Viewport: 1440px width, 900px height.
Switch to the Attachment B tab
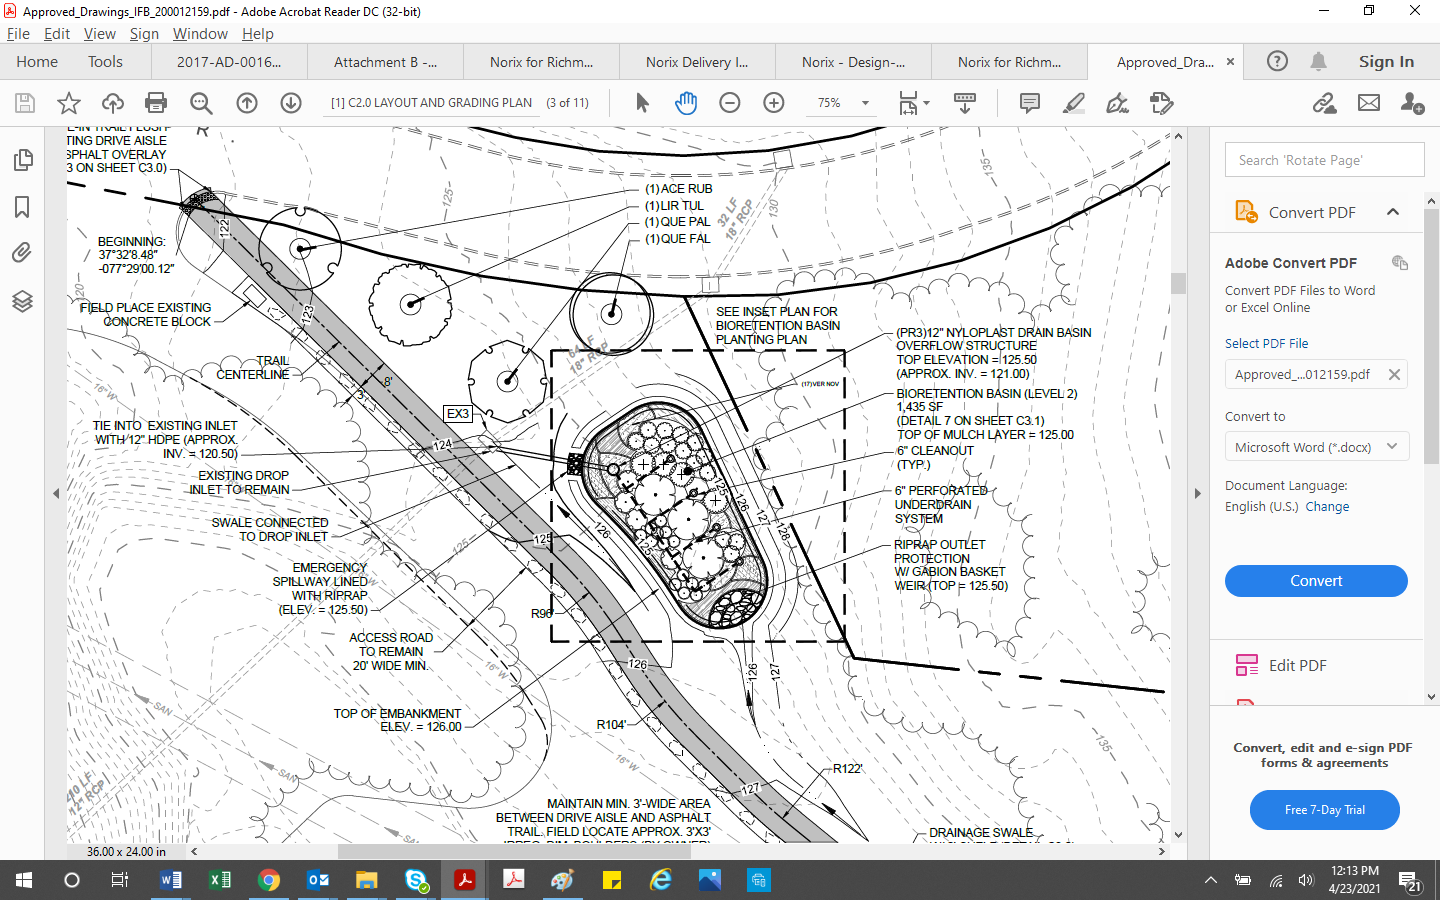pyautogui.click(x=385, y=62)
